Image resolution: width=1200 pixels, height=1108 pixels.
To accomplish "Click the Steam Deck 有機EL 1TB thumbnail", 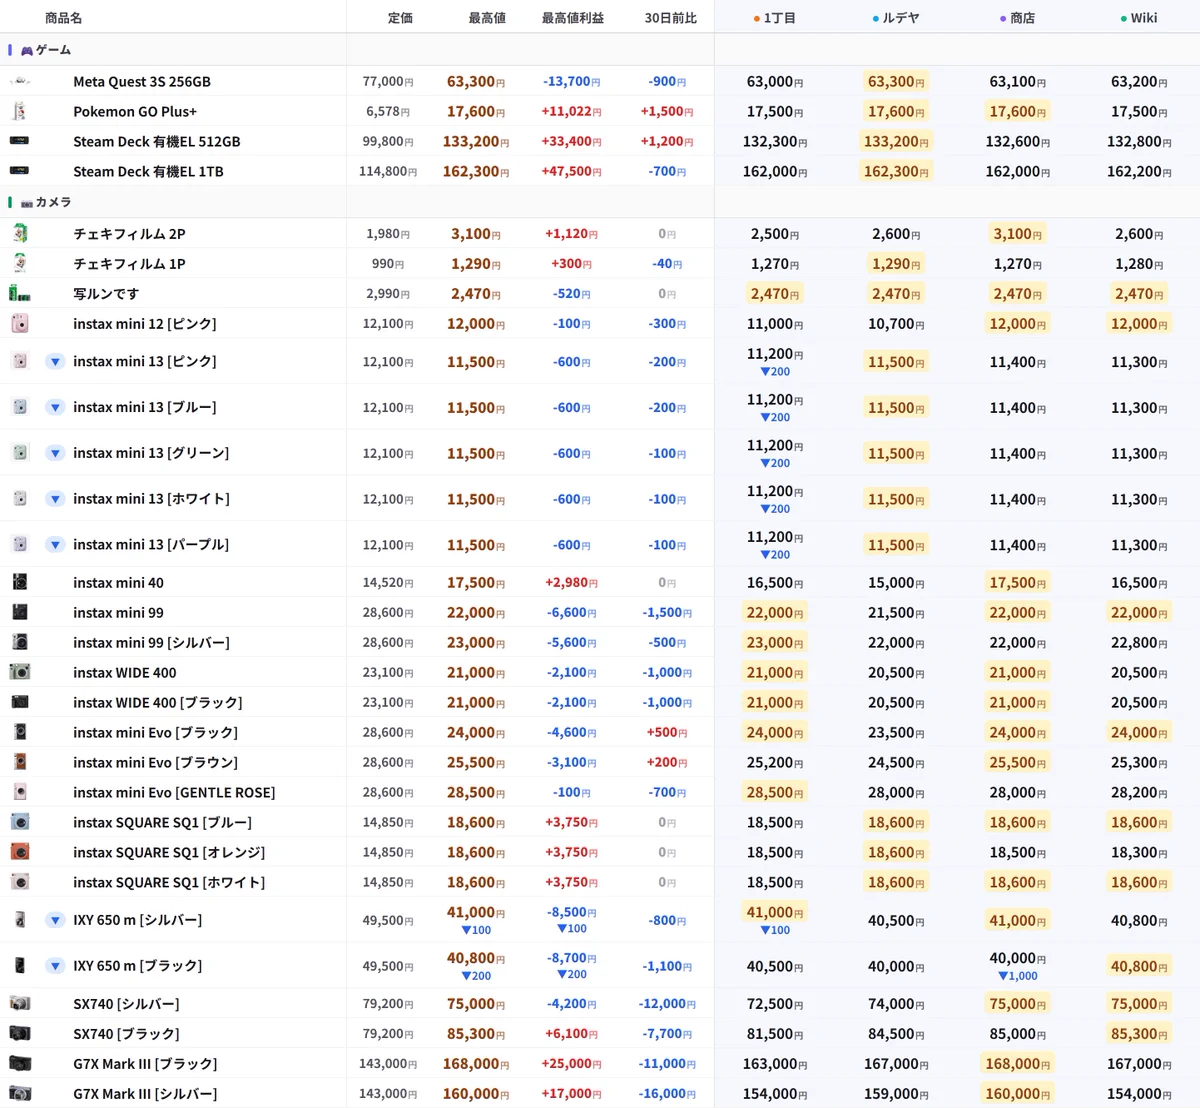I will pyautogui.click(x=20, y=171).
